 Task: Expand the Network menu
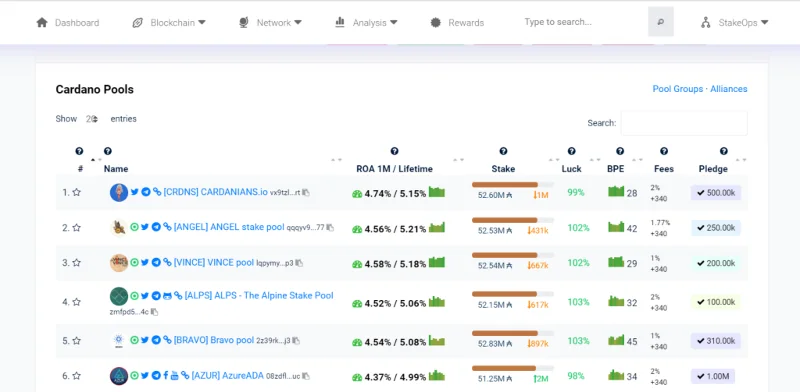click(270, 22)
